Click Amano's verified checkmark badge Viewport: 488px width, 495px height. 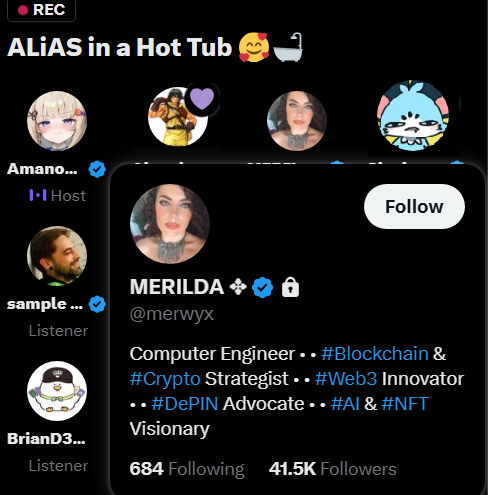coord(97,169)
